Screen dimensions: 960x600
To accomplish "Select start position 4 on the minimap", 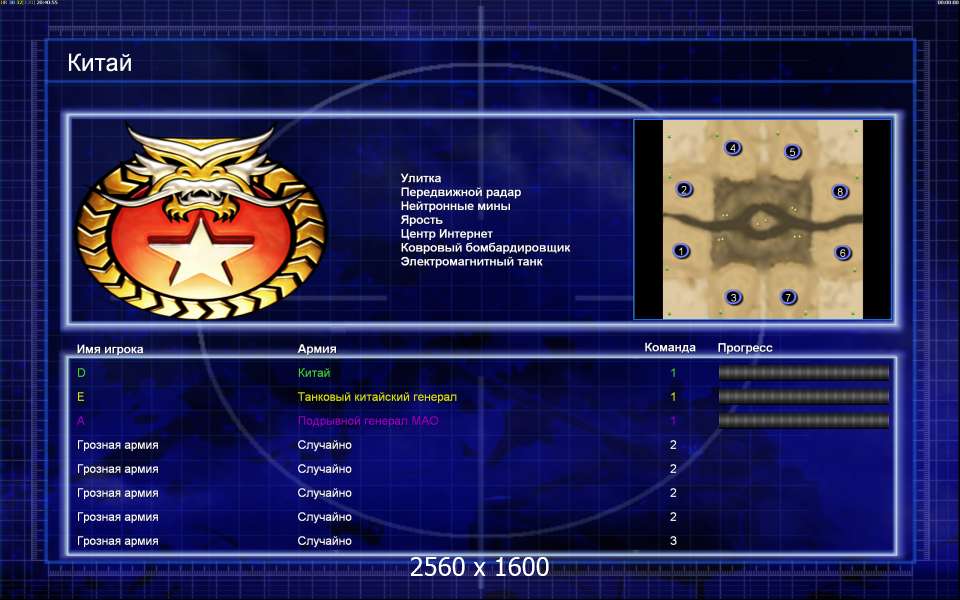I will 732,148.
